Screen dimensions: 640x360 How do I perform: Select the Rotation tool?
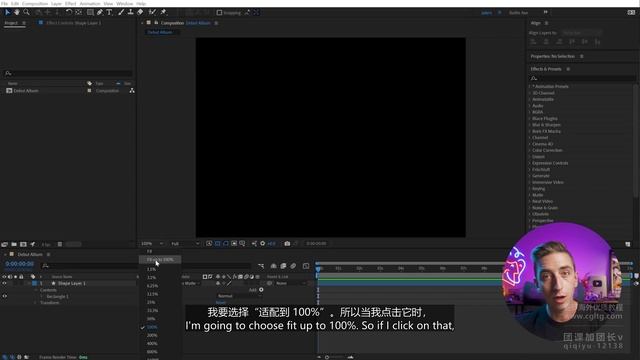tap(69, 13)
